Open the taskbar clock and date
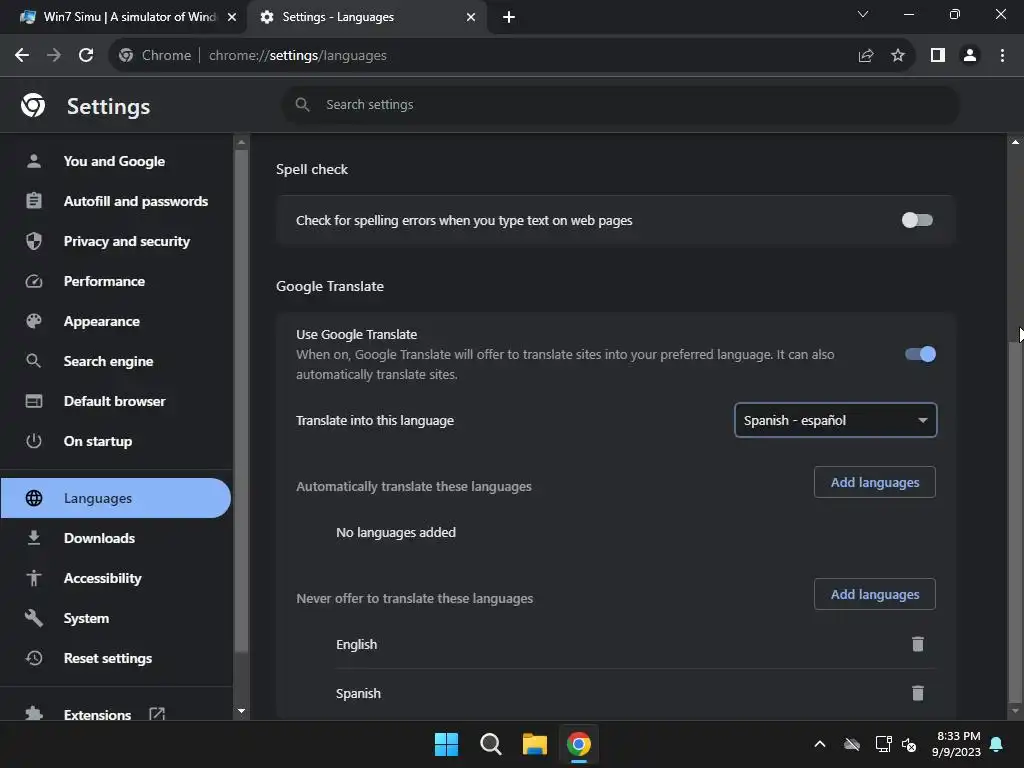This screenshot has width=1024, height=768. [956, 744]
